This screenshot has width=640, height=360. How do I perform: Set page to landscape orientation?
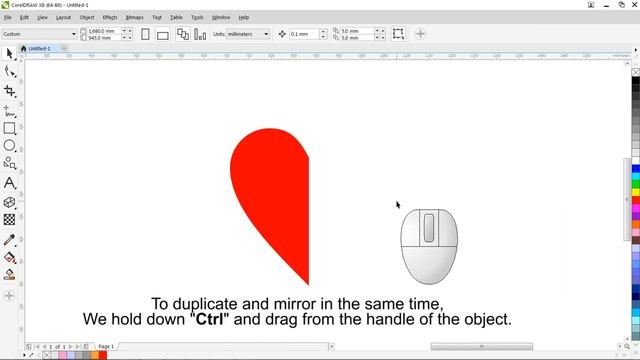[x=162, y=36]
